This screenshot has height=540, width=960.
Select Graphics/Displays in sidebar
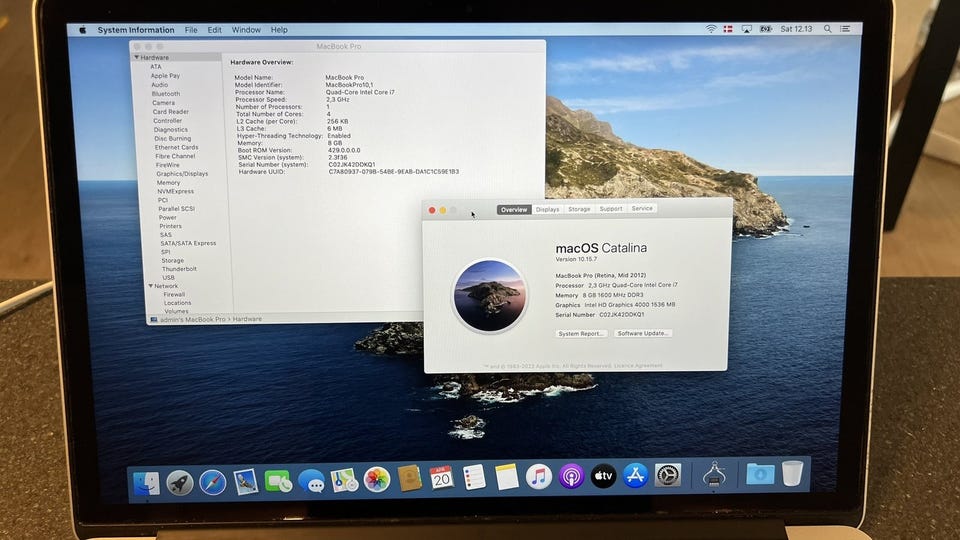(182, 174)
